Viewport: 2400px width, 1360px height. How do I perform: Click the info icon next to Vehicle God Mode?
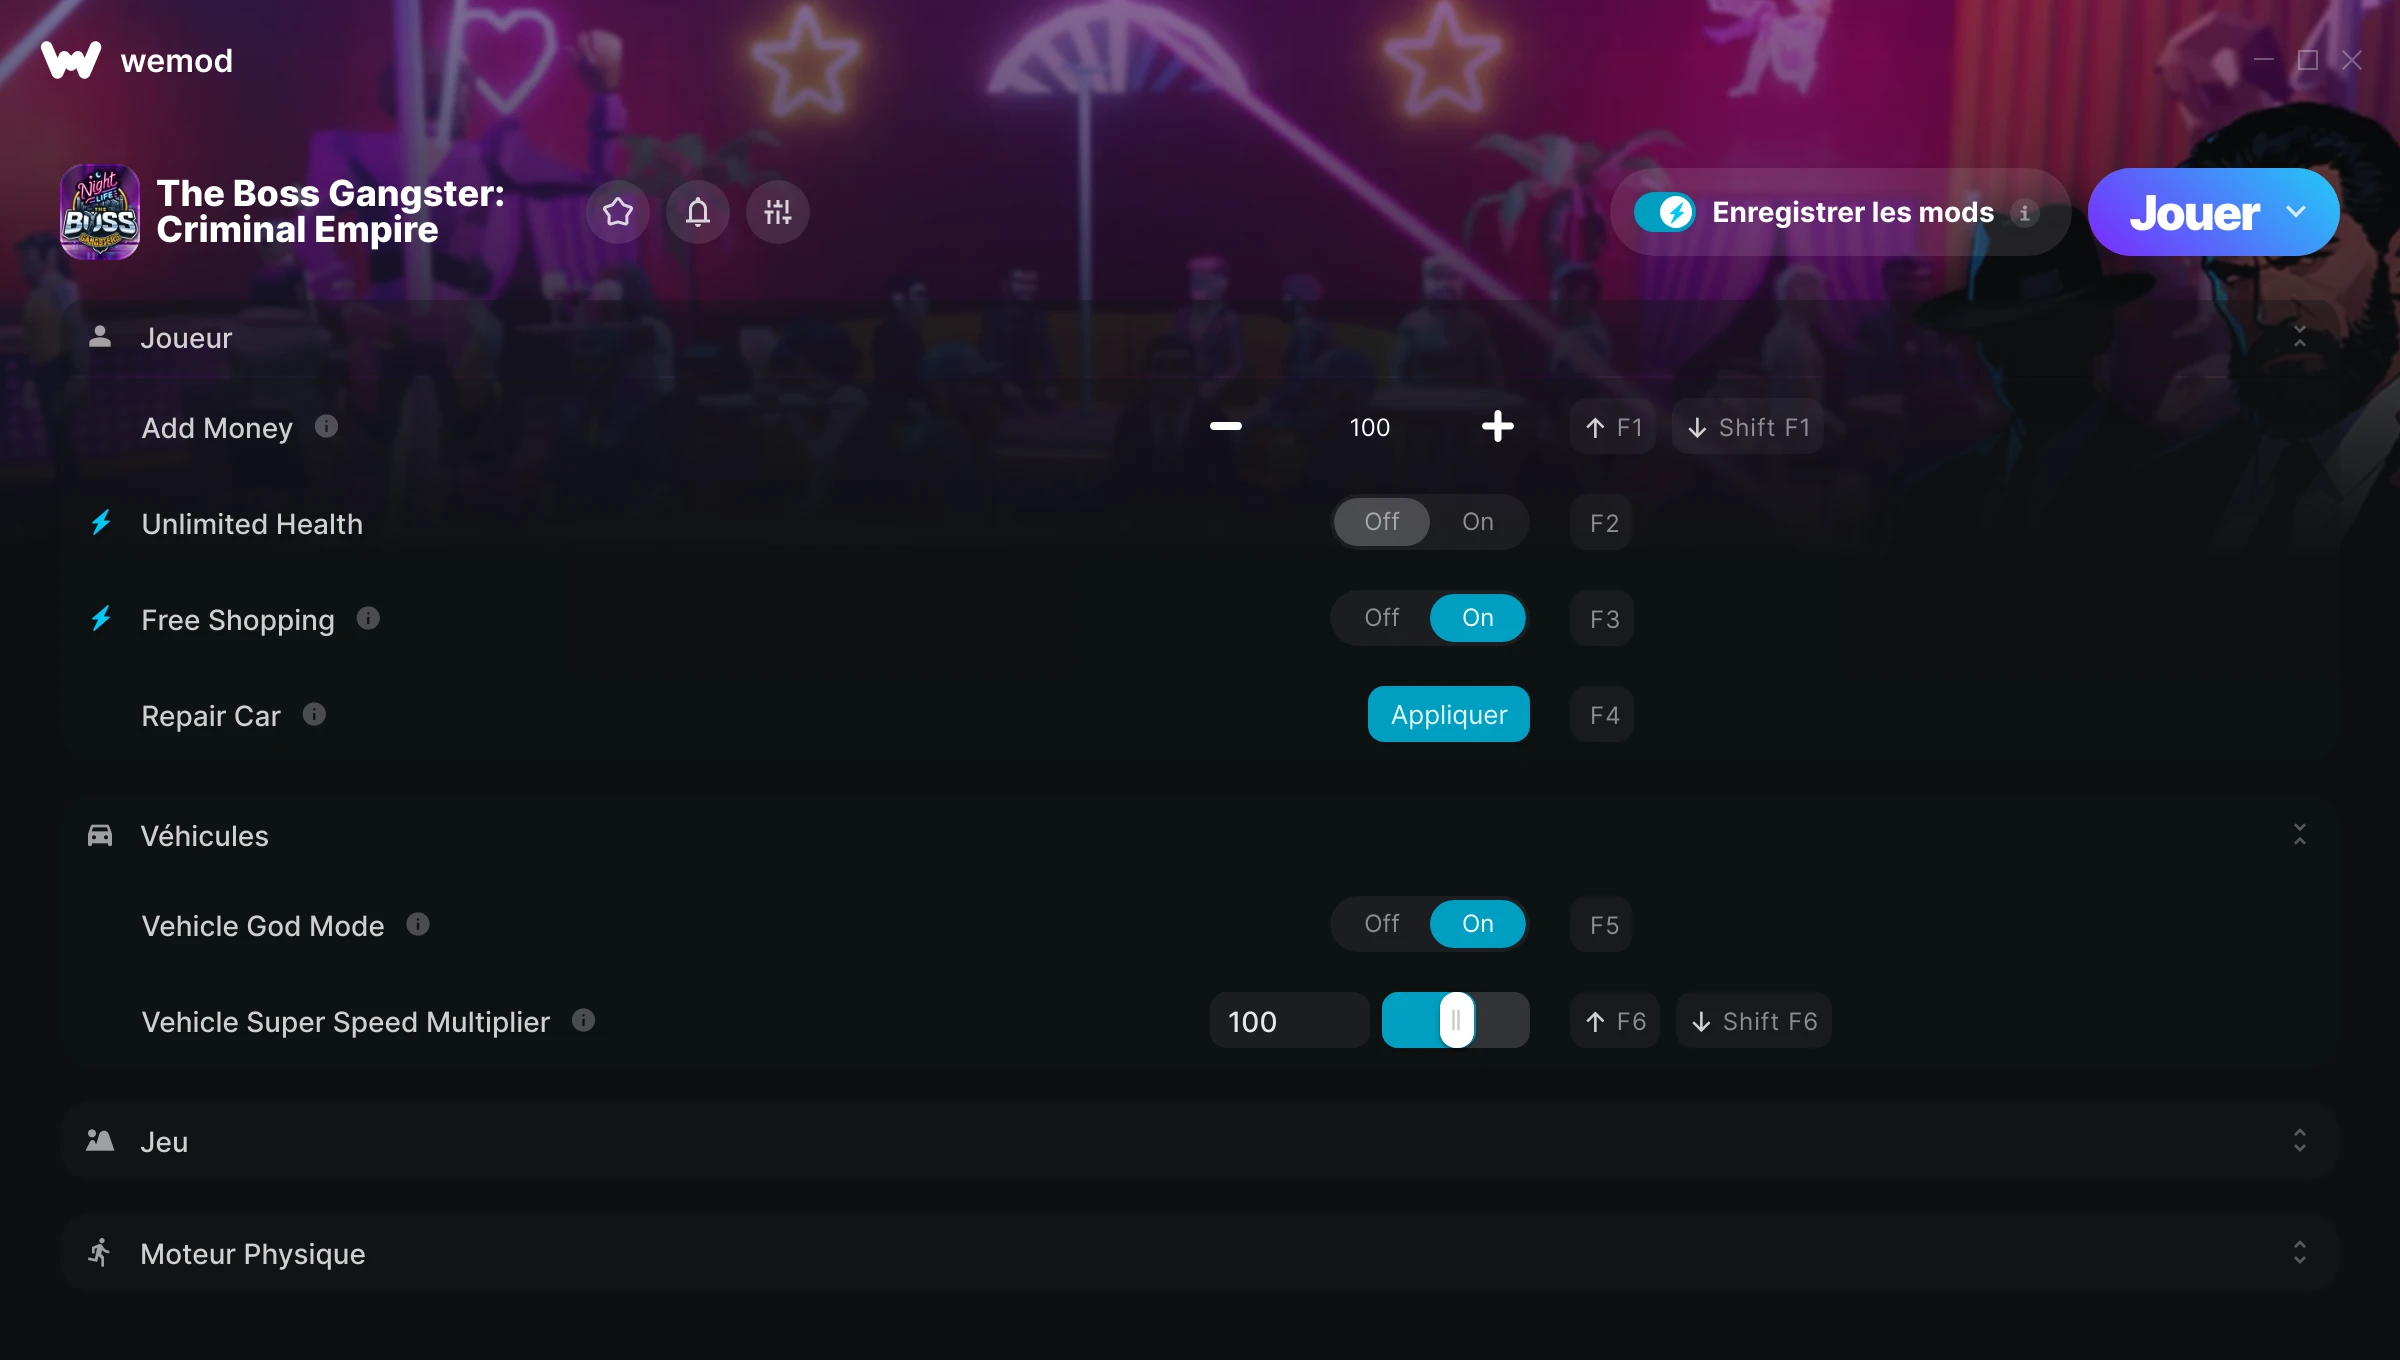[418, 925]
